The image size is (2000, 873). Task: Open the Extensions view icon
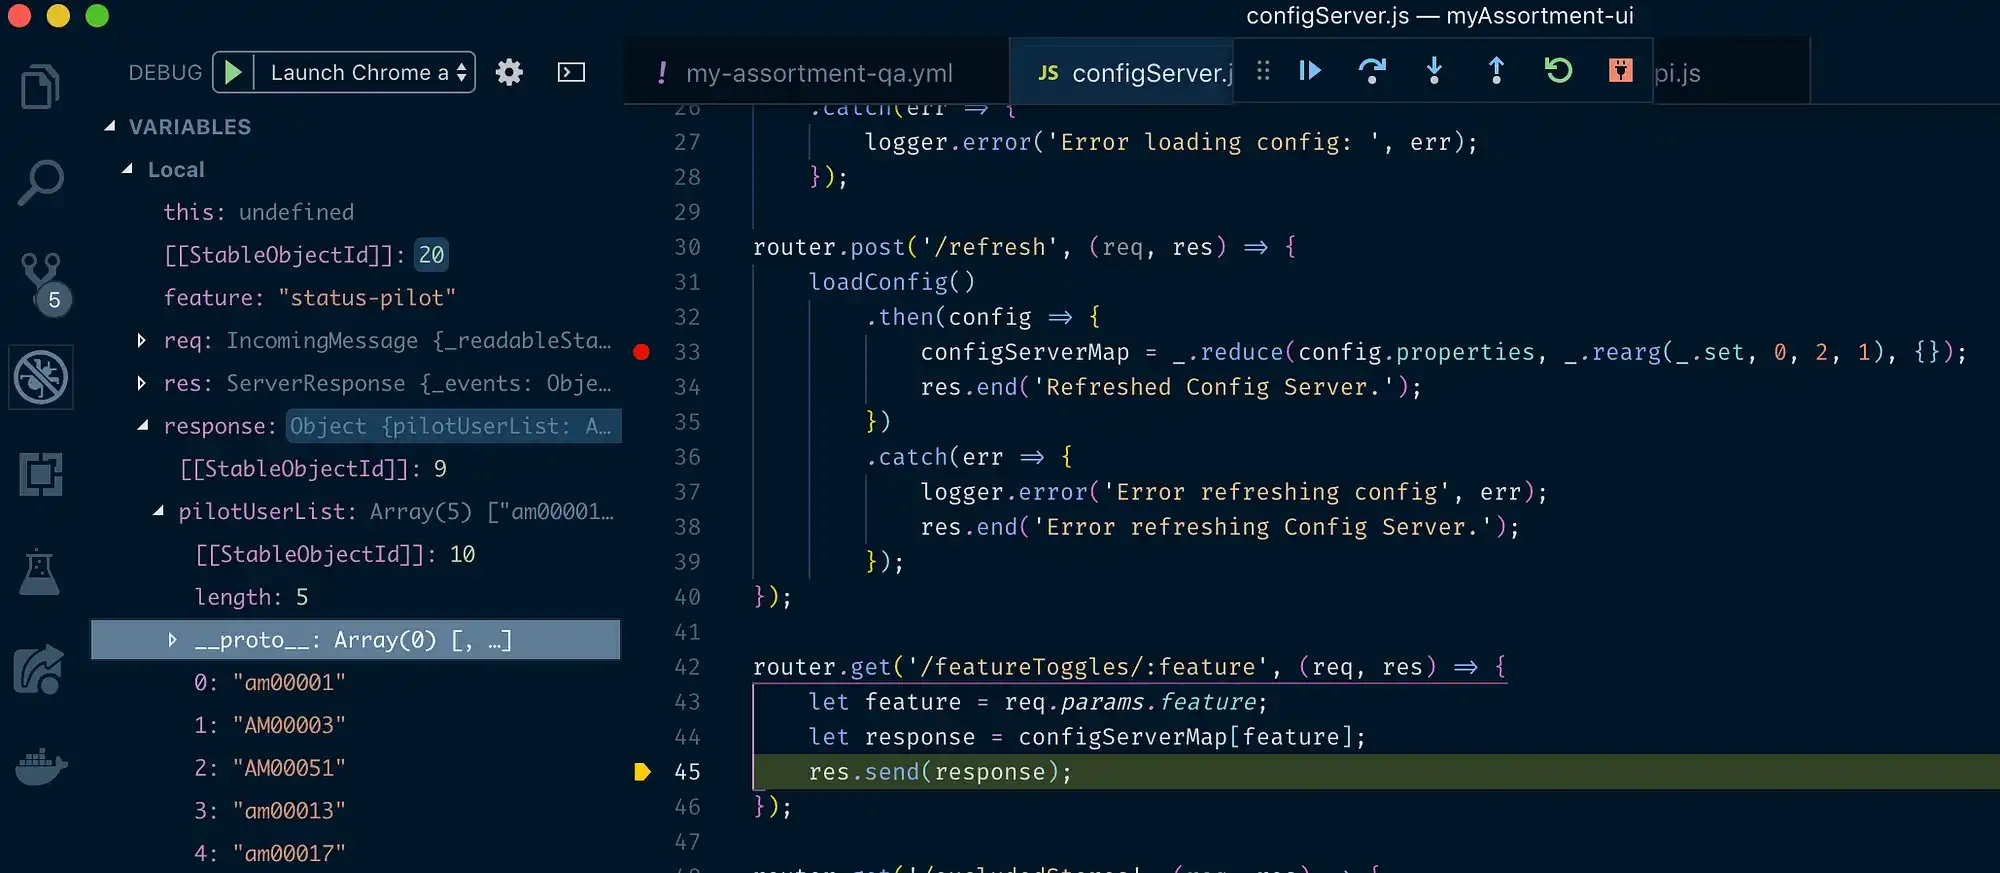[x=40, y=474]
